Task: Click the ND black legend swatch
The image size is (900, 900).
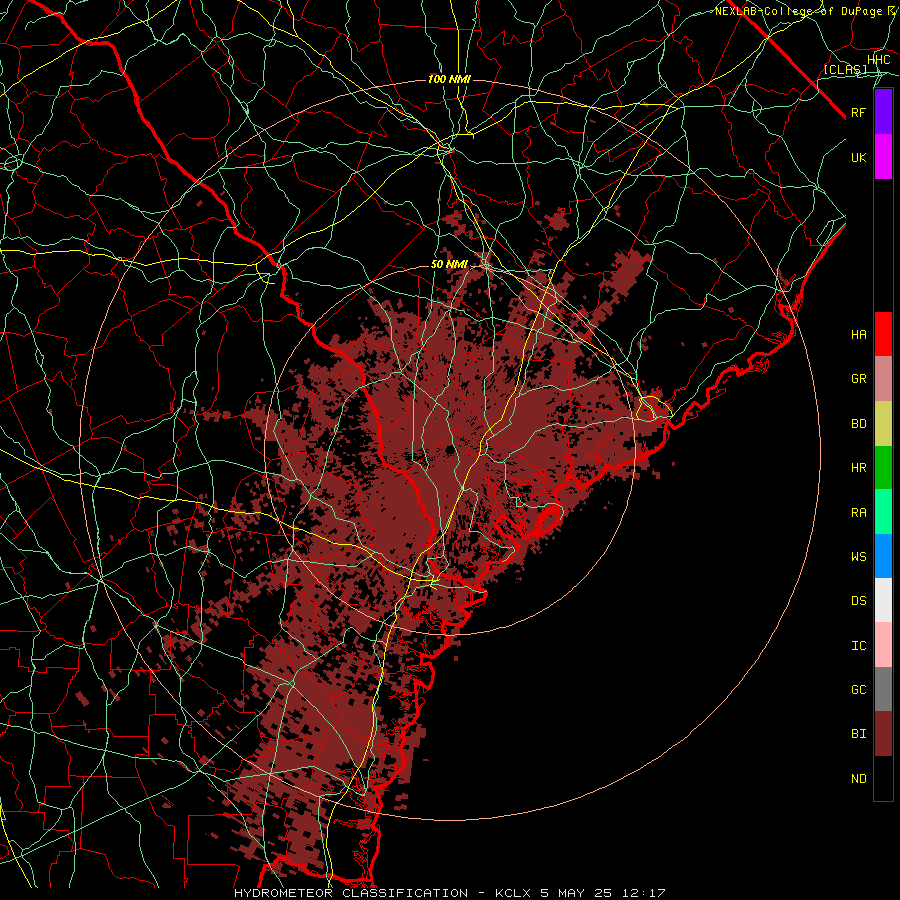Action: click(x=883, y=778)
